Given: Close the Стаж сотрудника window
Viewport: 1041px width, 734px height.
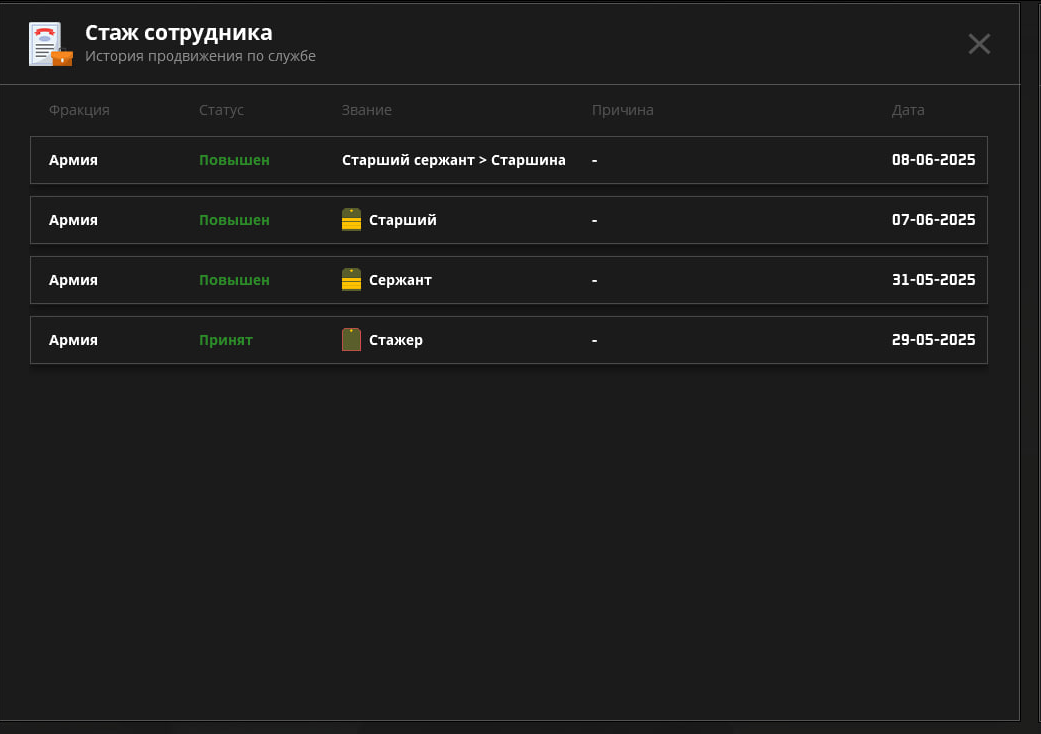Looking at the screenshot, I should [979, 44].
